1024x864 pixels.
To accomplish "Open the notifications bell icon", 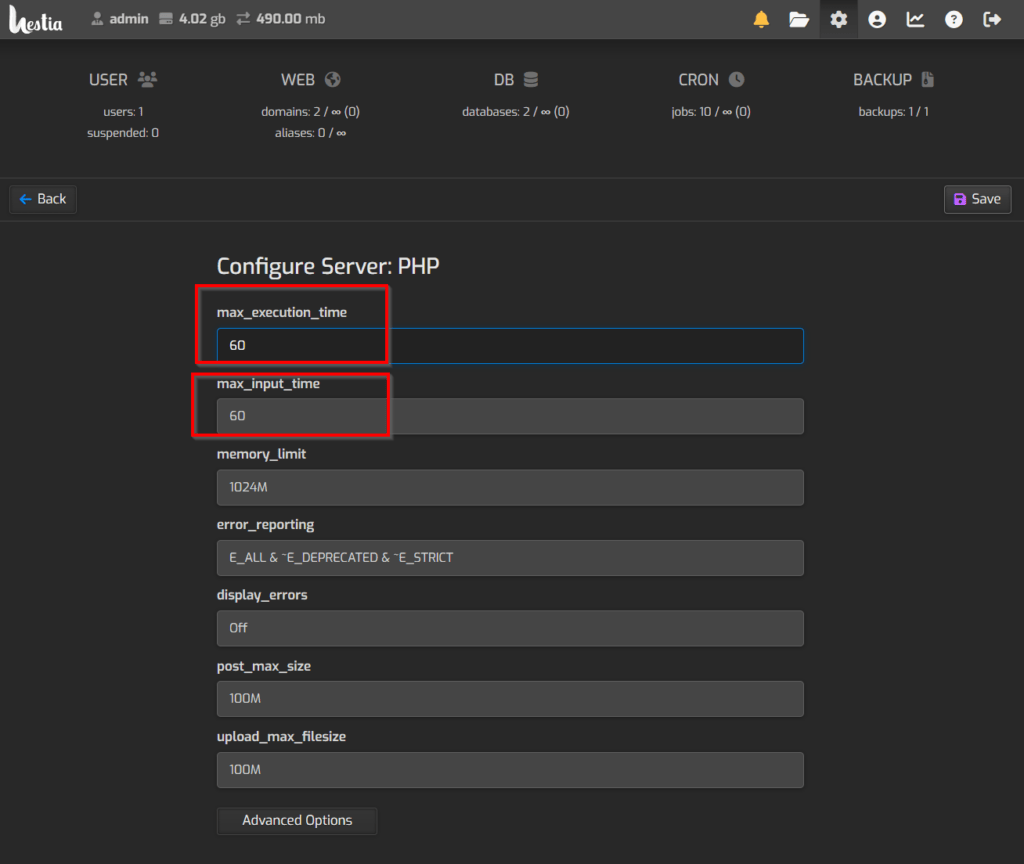I will pos(761,18).
